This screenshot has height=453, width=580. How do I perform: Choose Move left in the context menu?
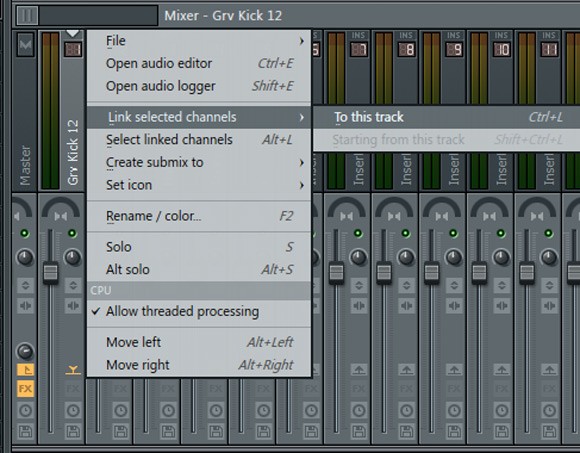pos(199,342)
